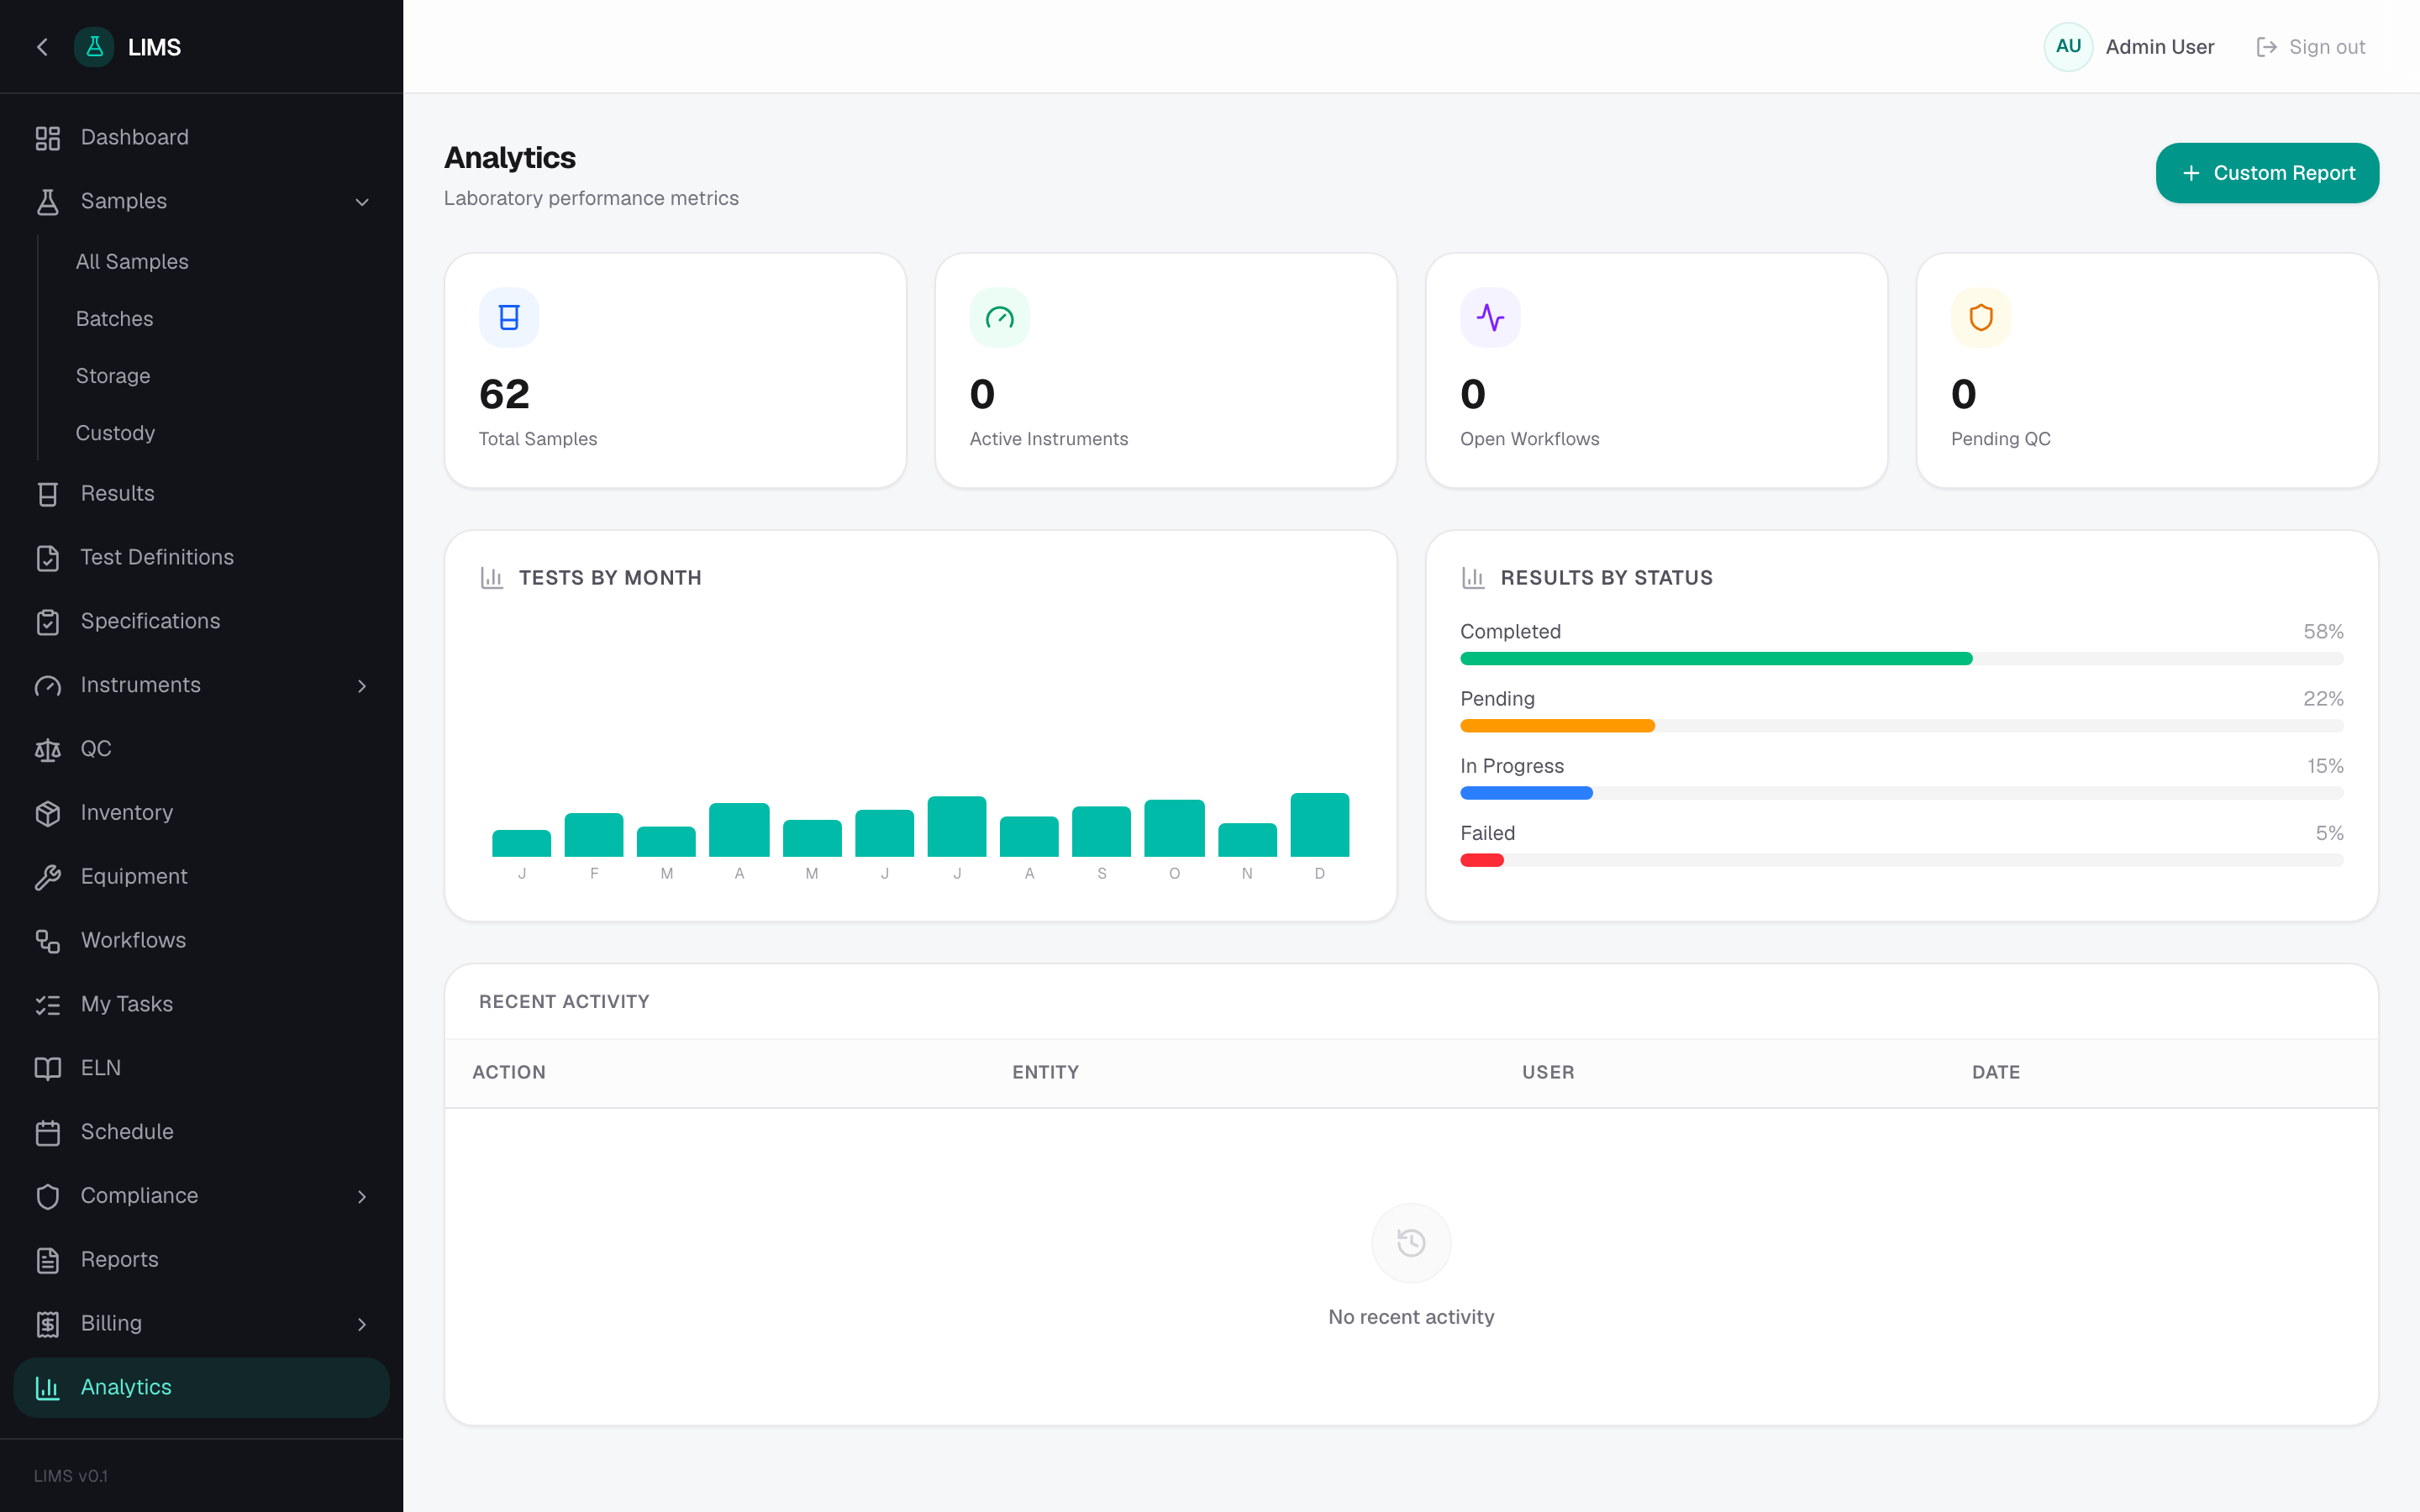Click the RESULTS BY STATUS heading
This screenshot has width=2420, height=1512.
pyautogui.click(x=1606, y=578)
